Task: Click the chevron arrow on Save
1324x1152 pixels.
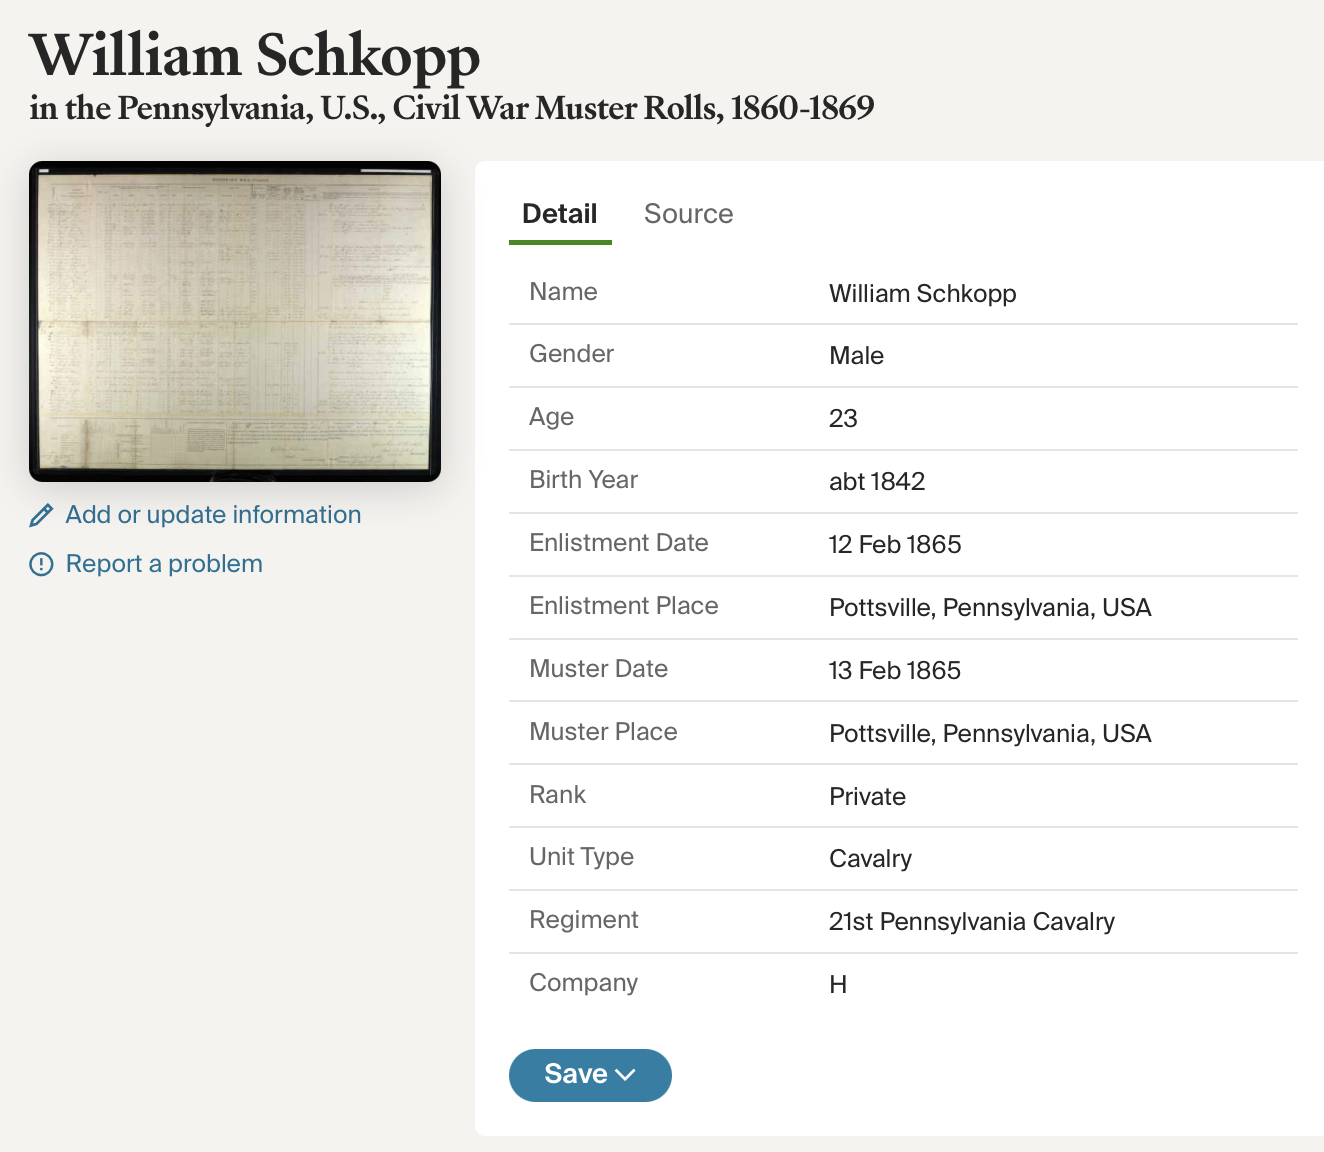Action: (x=626, y=1075)
